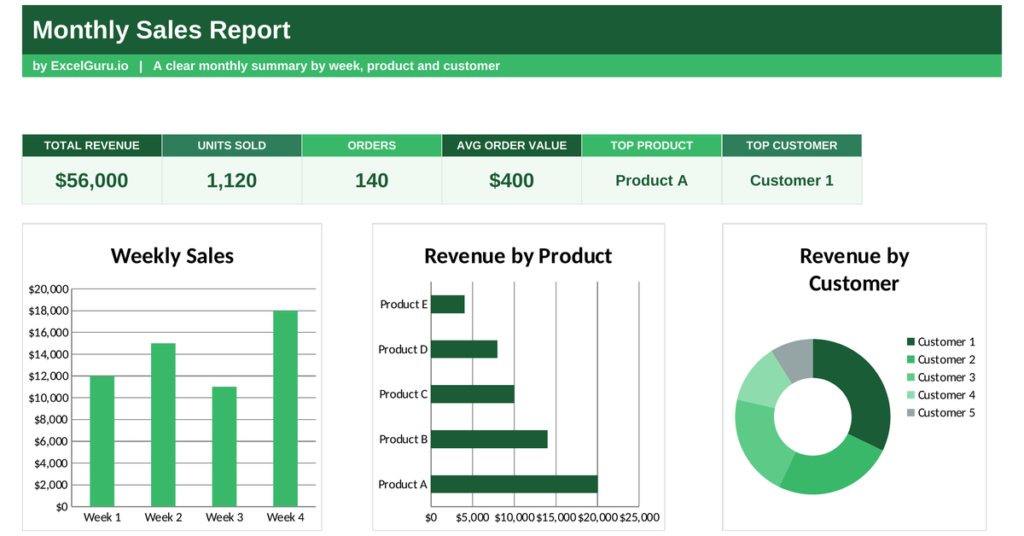Click the Product A bar in Revenue by Product
The height and width of the screenshot is (536, 1024).
click(515, 484)
